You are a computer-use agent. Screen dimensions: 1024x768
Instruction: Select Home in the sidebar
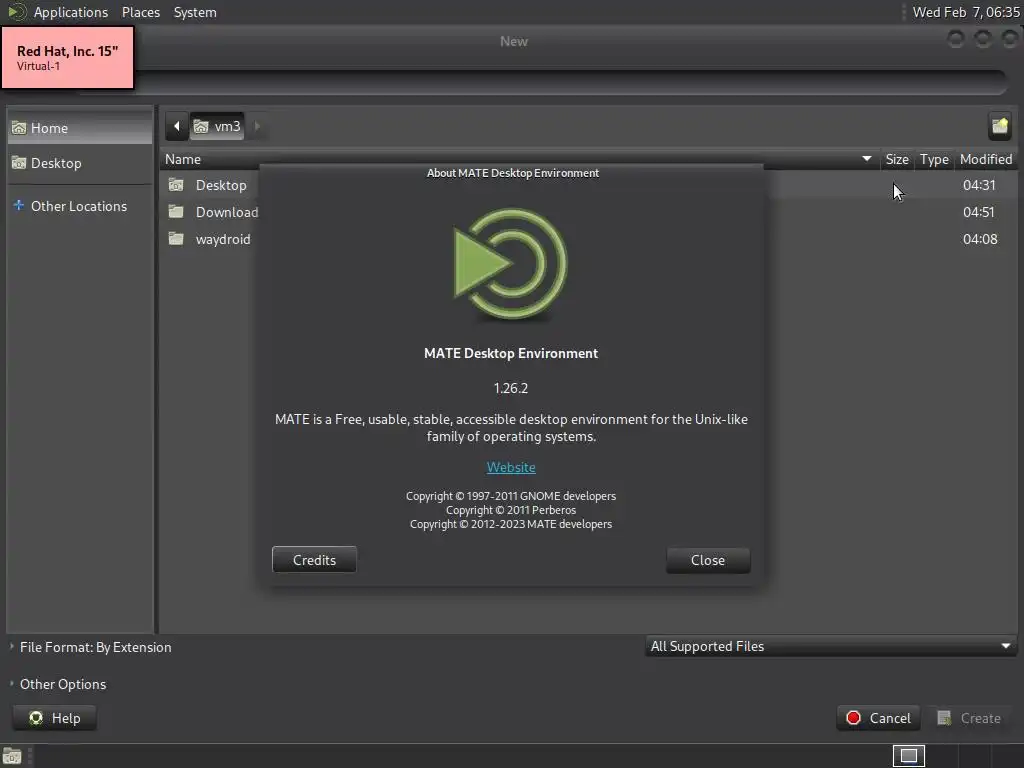tap(80, 128)
